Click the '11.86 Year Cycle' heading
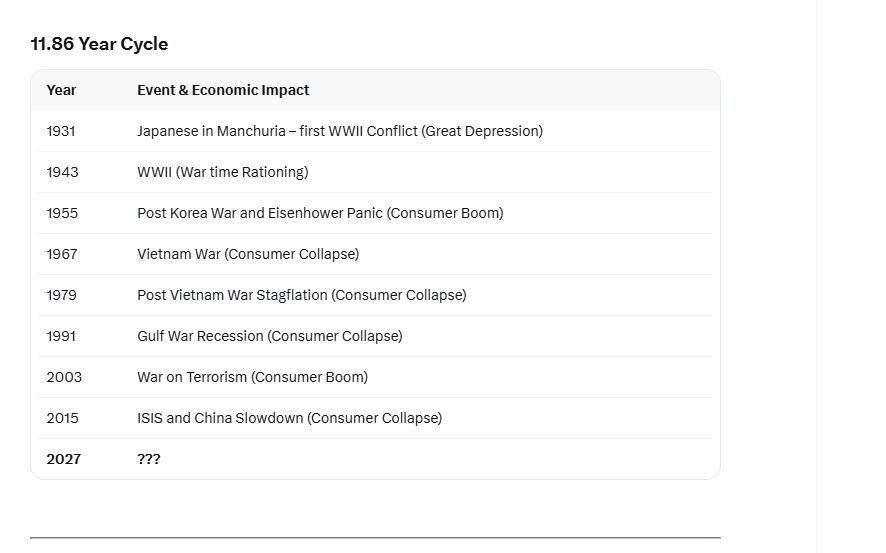The height and width of the screenshot is (553, 886). [x=99, y=44]
